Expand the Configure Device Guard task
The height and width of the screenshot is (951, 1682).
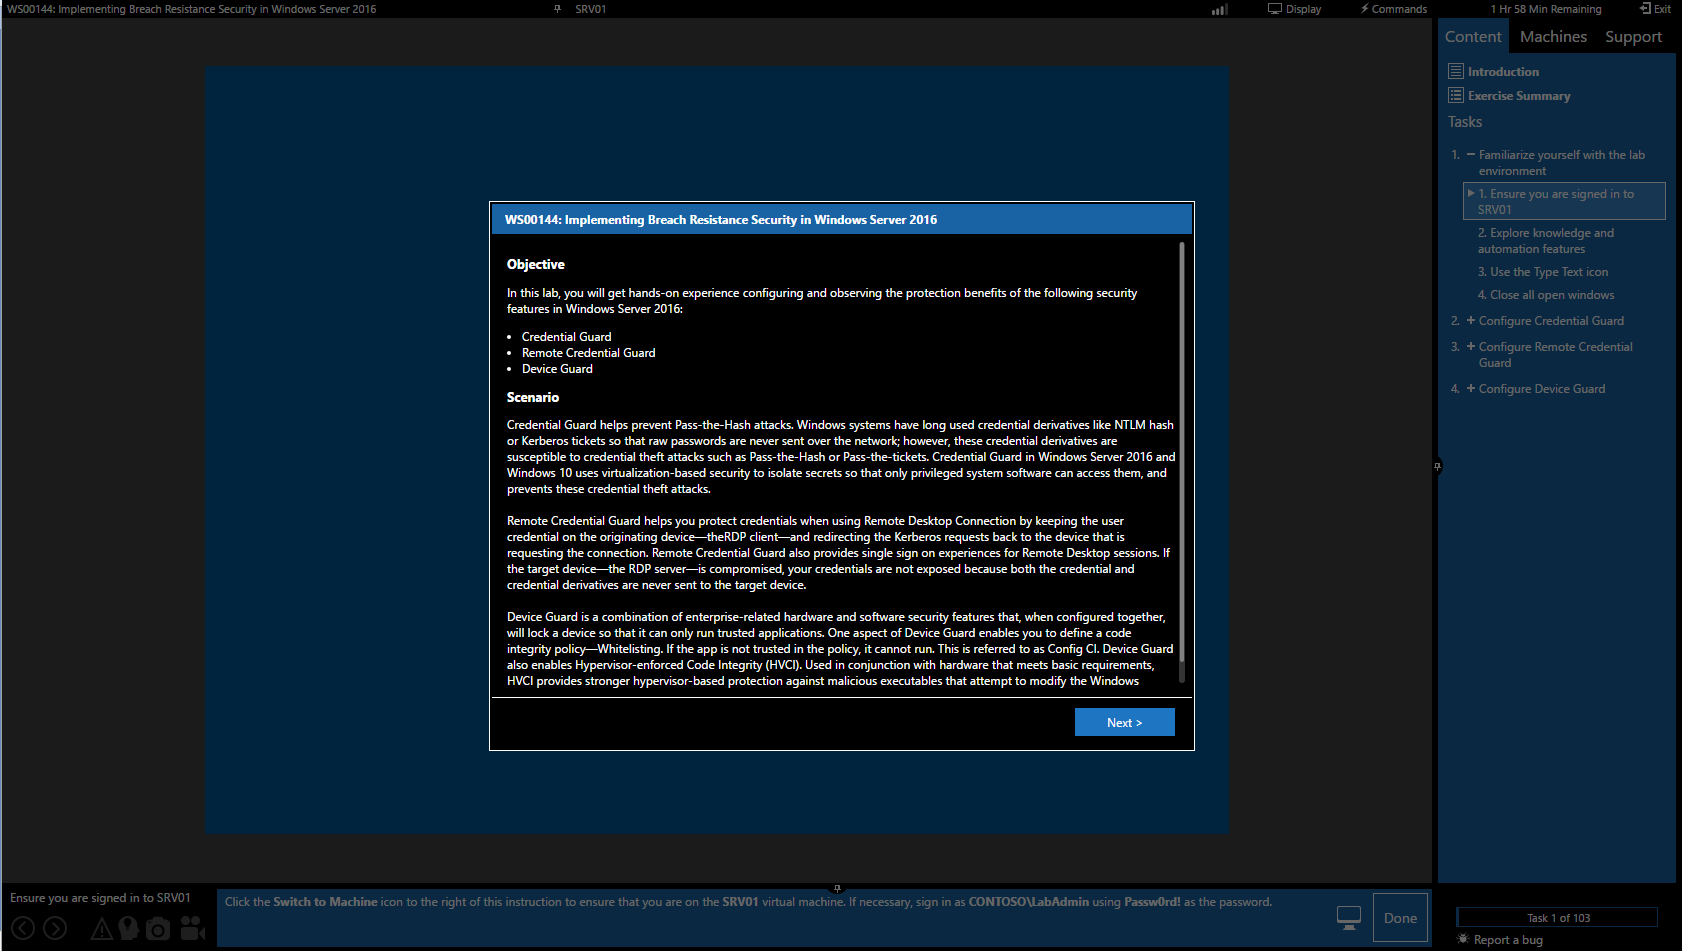tap(1471, 389)
